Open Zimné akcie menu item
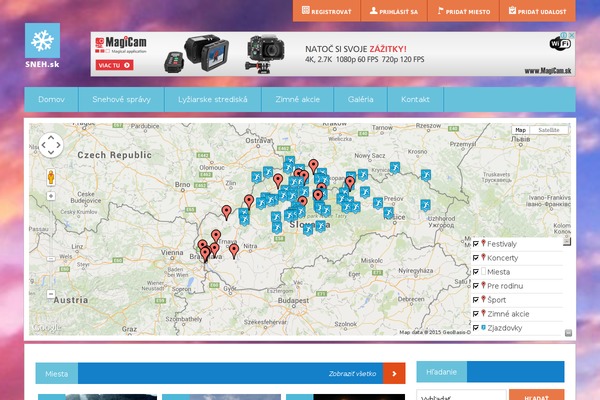This screenshot has height=400, width=600. (297, 100)
